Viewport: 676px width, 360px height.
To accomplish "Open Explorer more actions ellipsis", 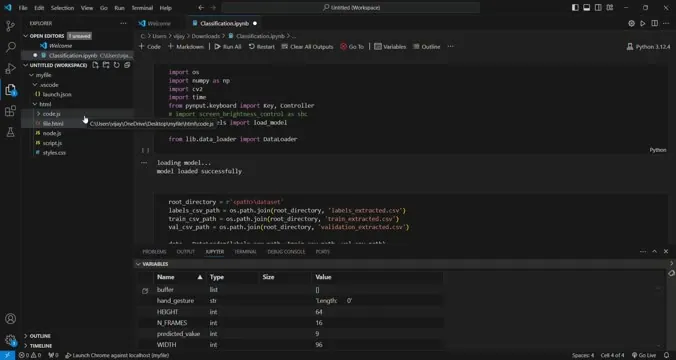I will point(123,23).
